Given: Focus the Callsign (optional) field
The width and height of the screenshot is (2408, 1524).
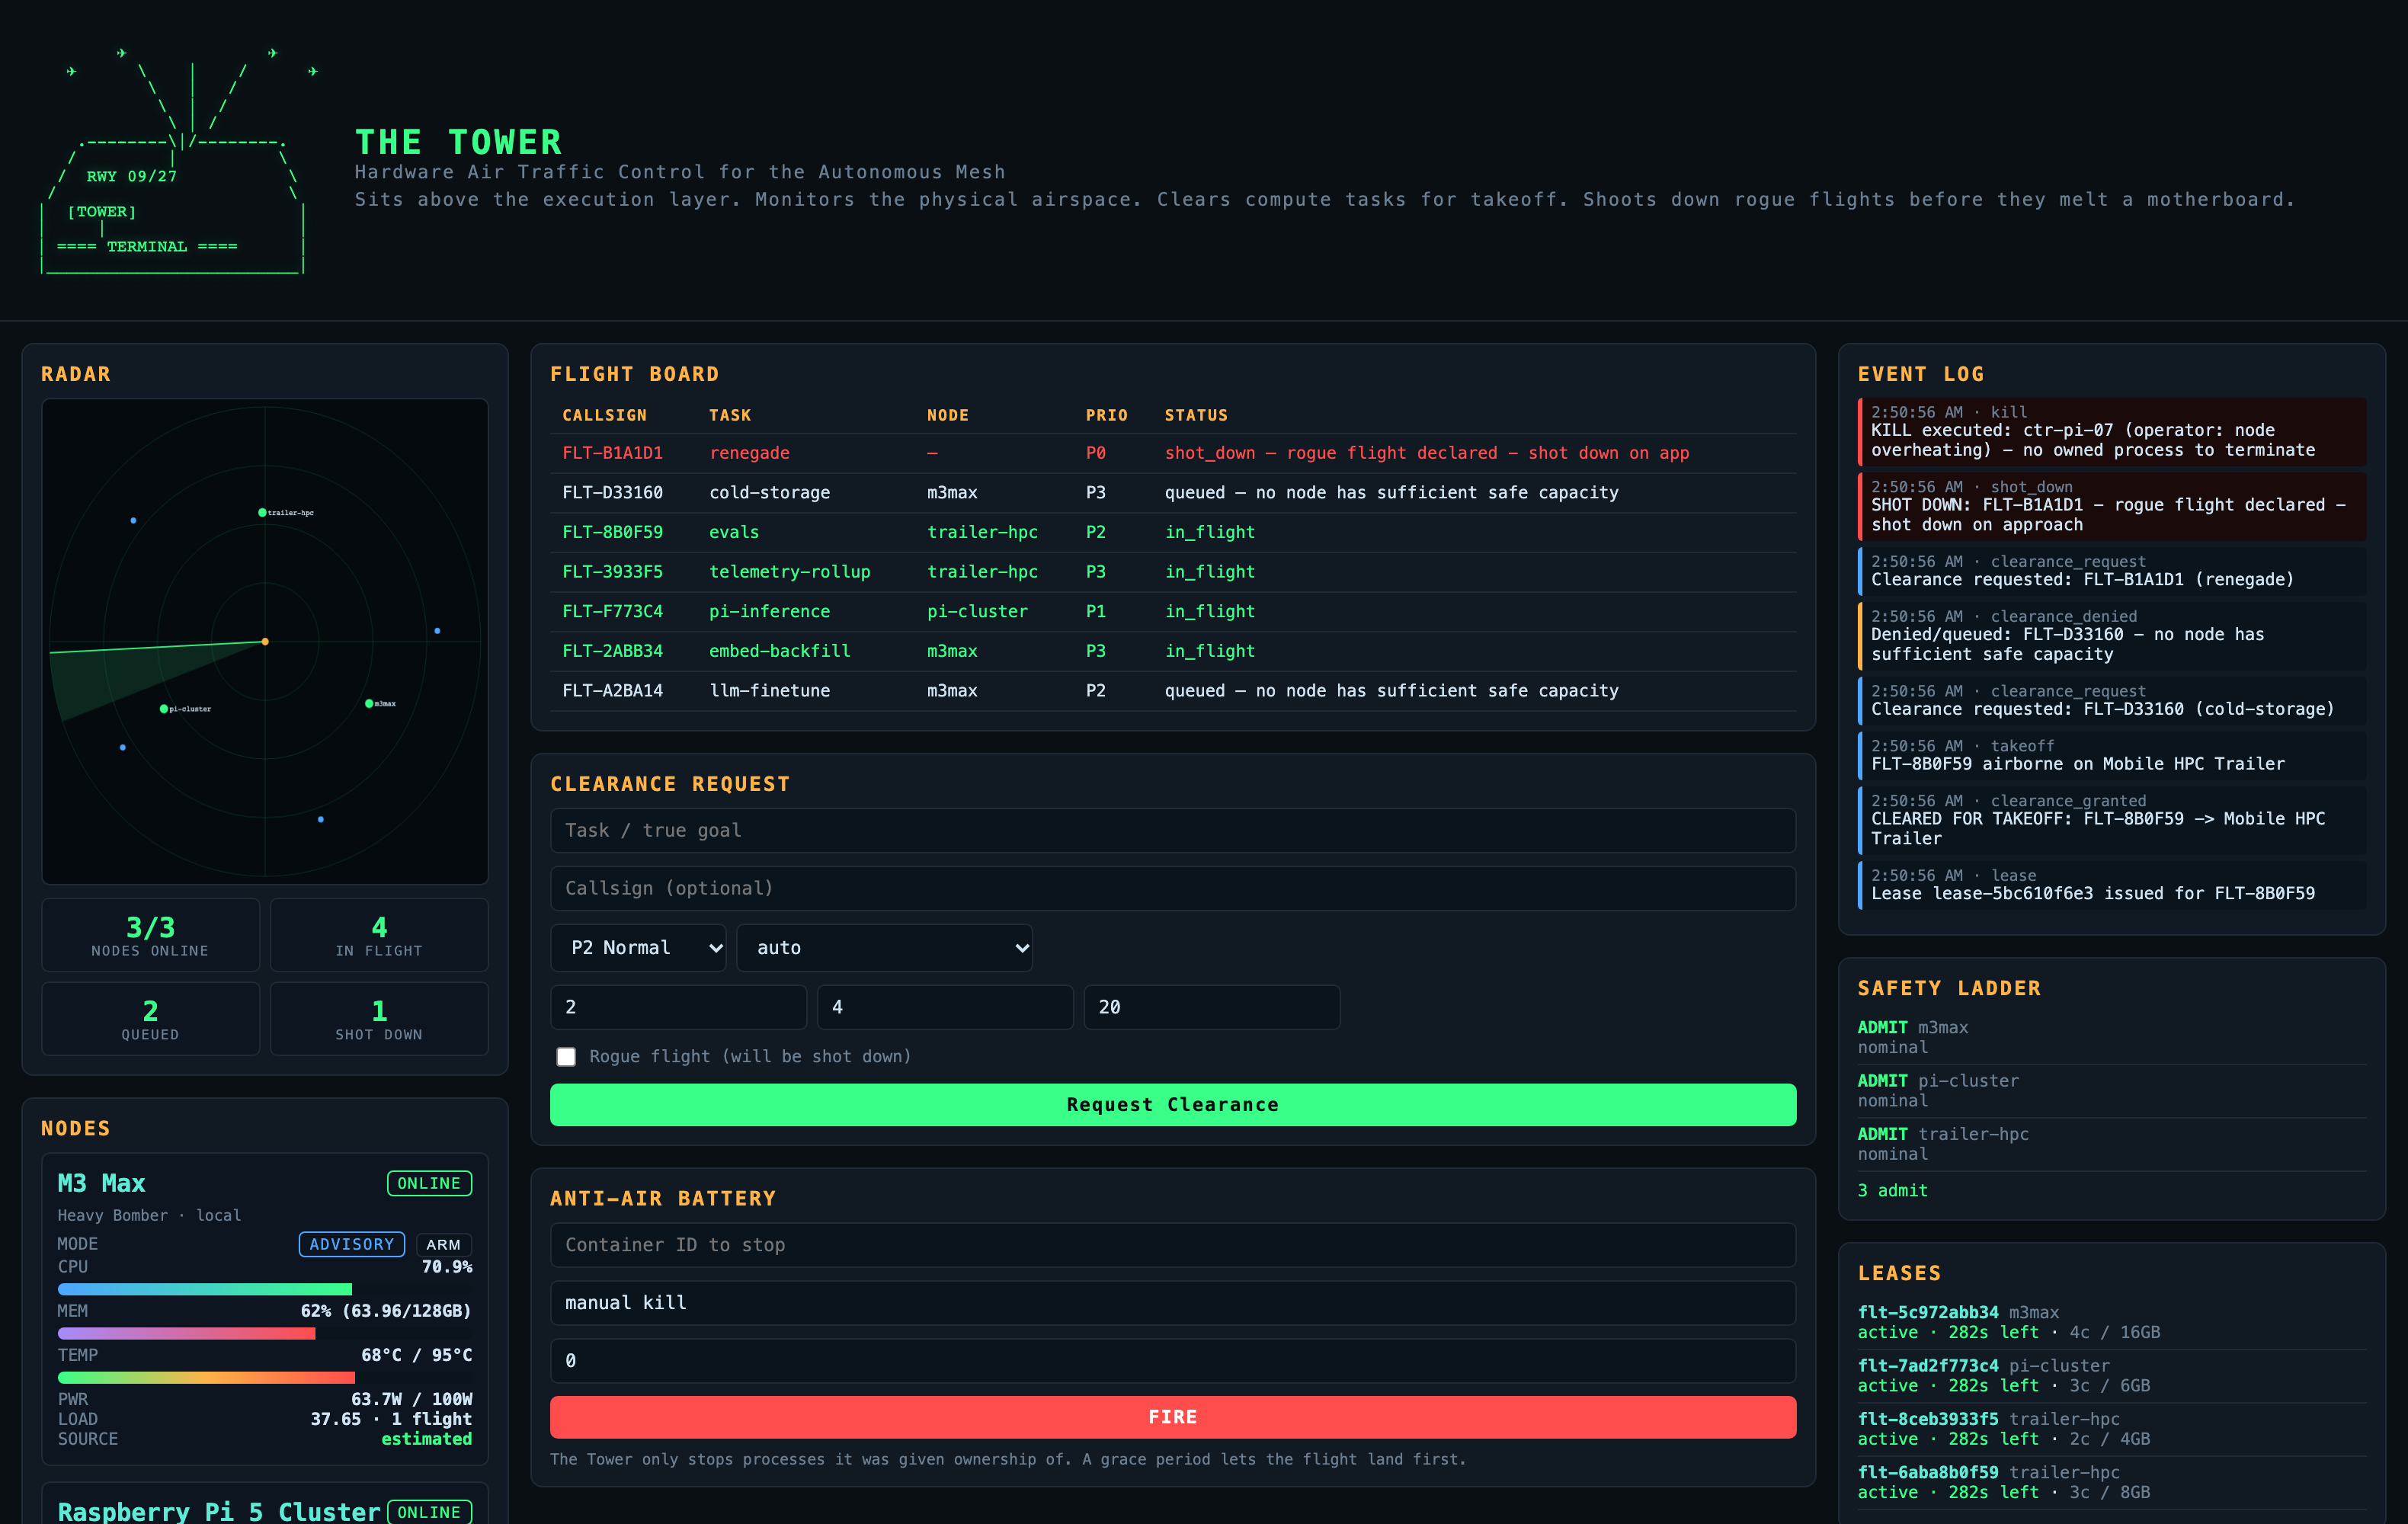Looking at the screenshot, I should tap(1173, 889).
